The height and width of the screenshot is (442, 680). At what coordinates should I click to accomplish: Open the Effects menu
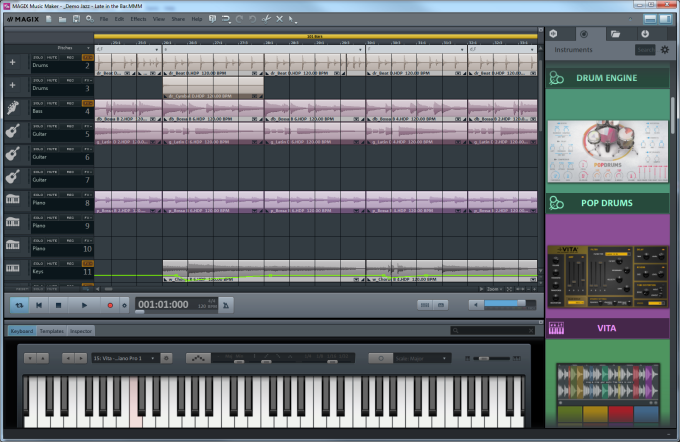[138, 19]
